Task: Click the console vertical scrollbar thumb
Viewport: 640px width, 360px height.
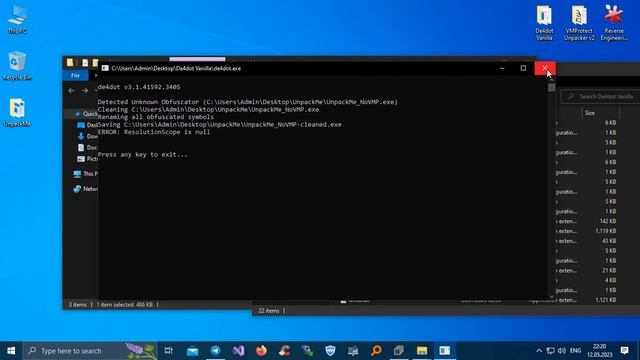Action: click(551, 87)
